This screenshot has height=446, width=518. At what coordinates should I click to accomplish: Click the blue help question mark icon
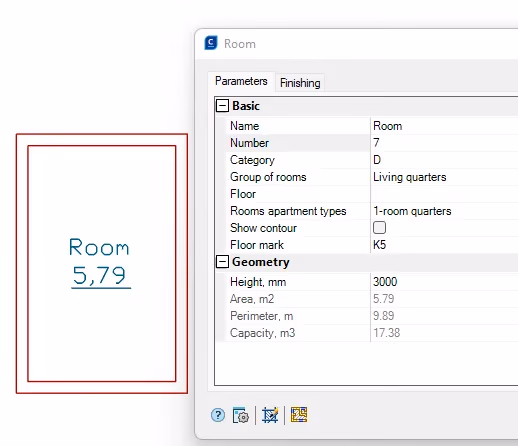click(218, 415)
